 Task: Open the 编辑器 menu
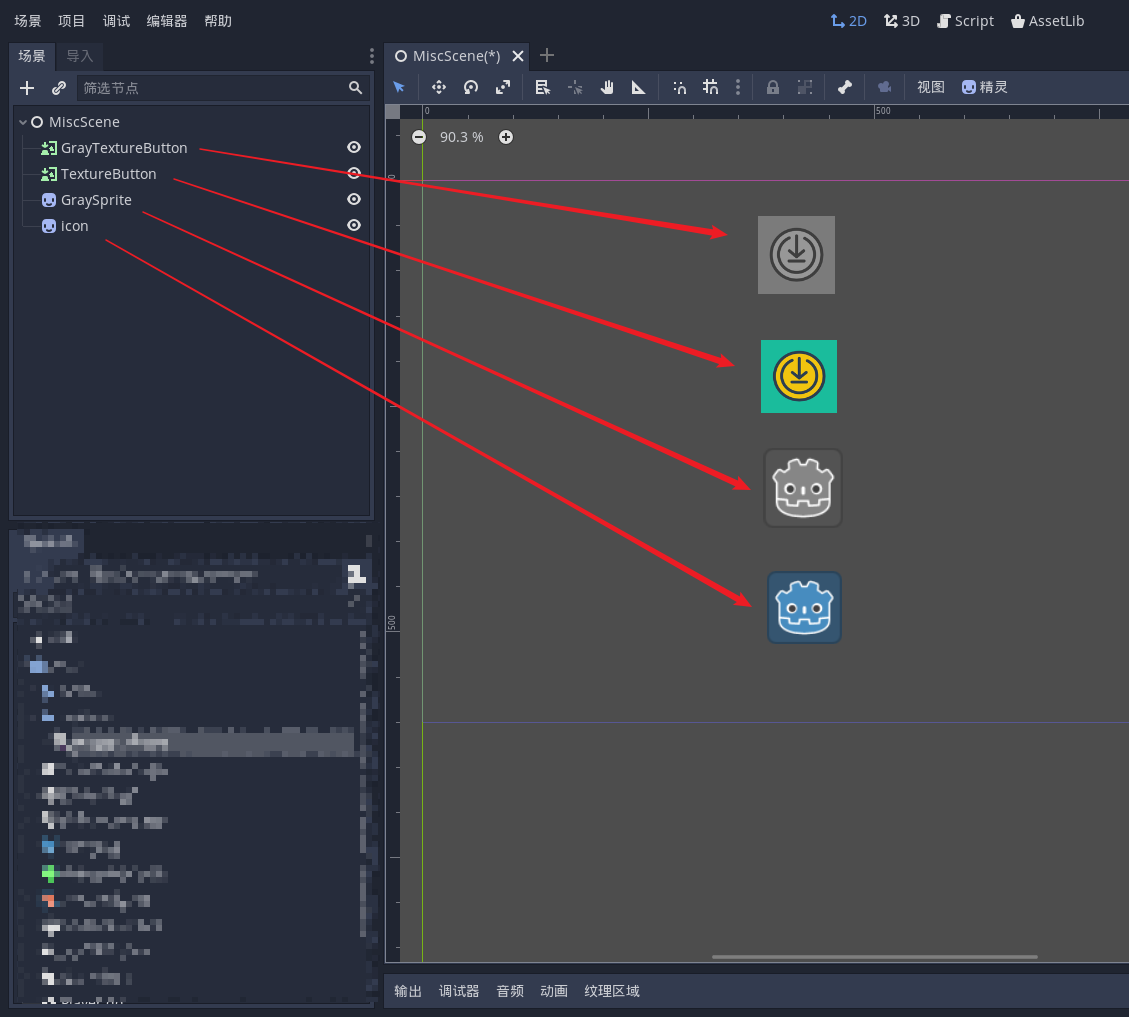tap(166, 21)
